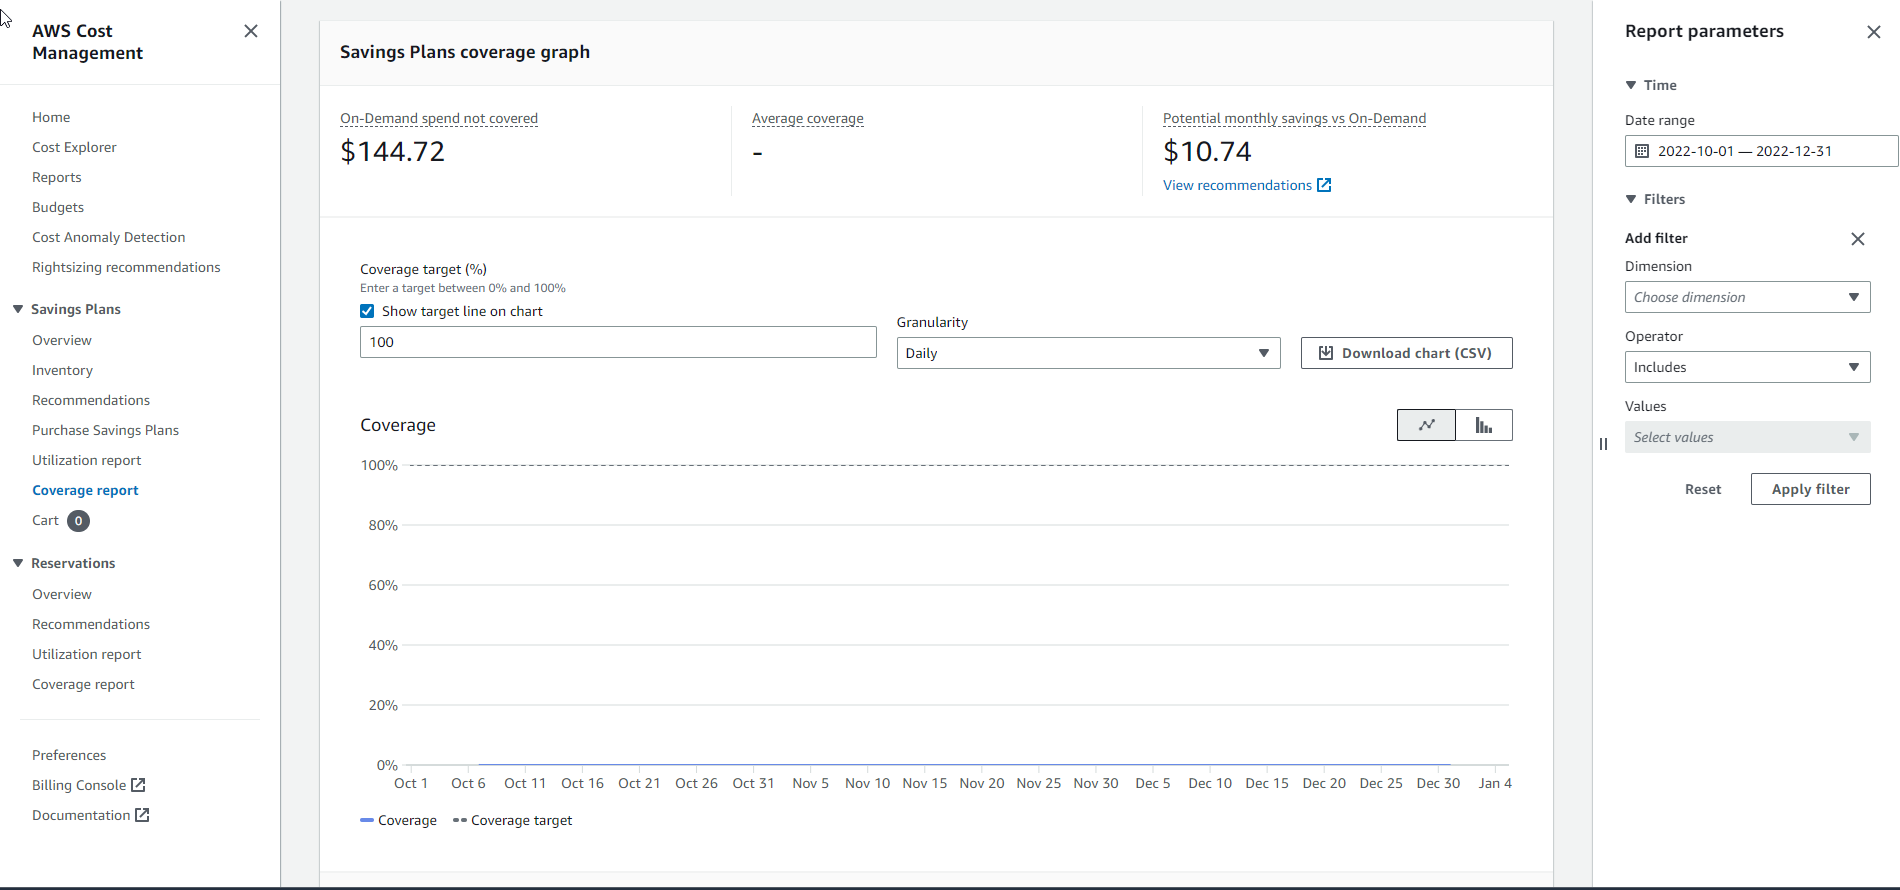Open Reservations Recommendations

(x=91, y=624)
